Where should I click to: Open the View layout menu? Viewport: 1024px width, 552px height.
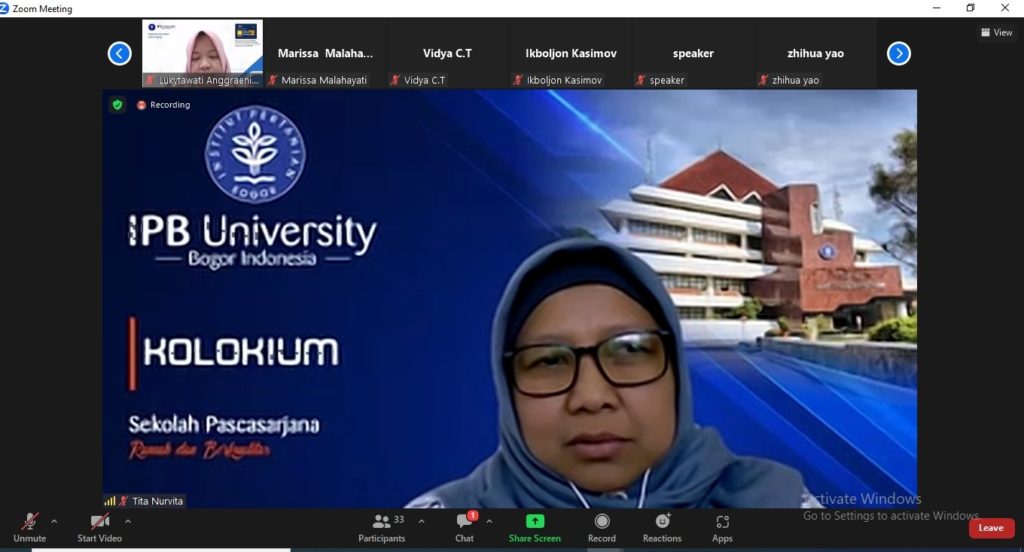(x=997, y=32)
